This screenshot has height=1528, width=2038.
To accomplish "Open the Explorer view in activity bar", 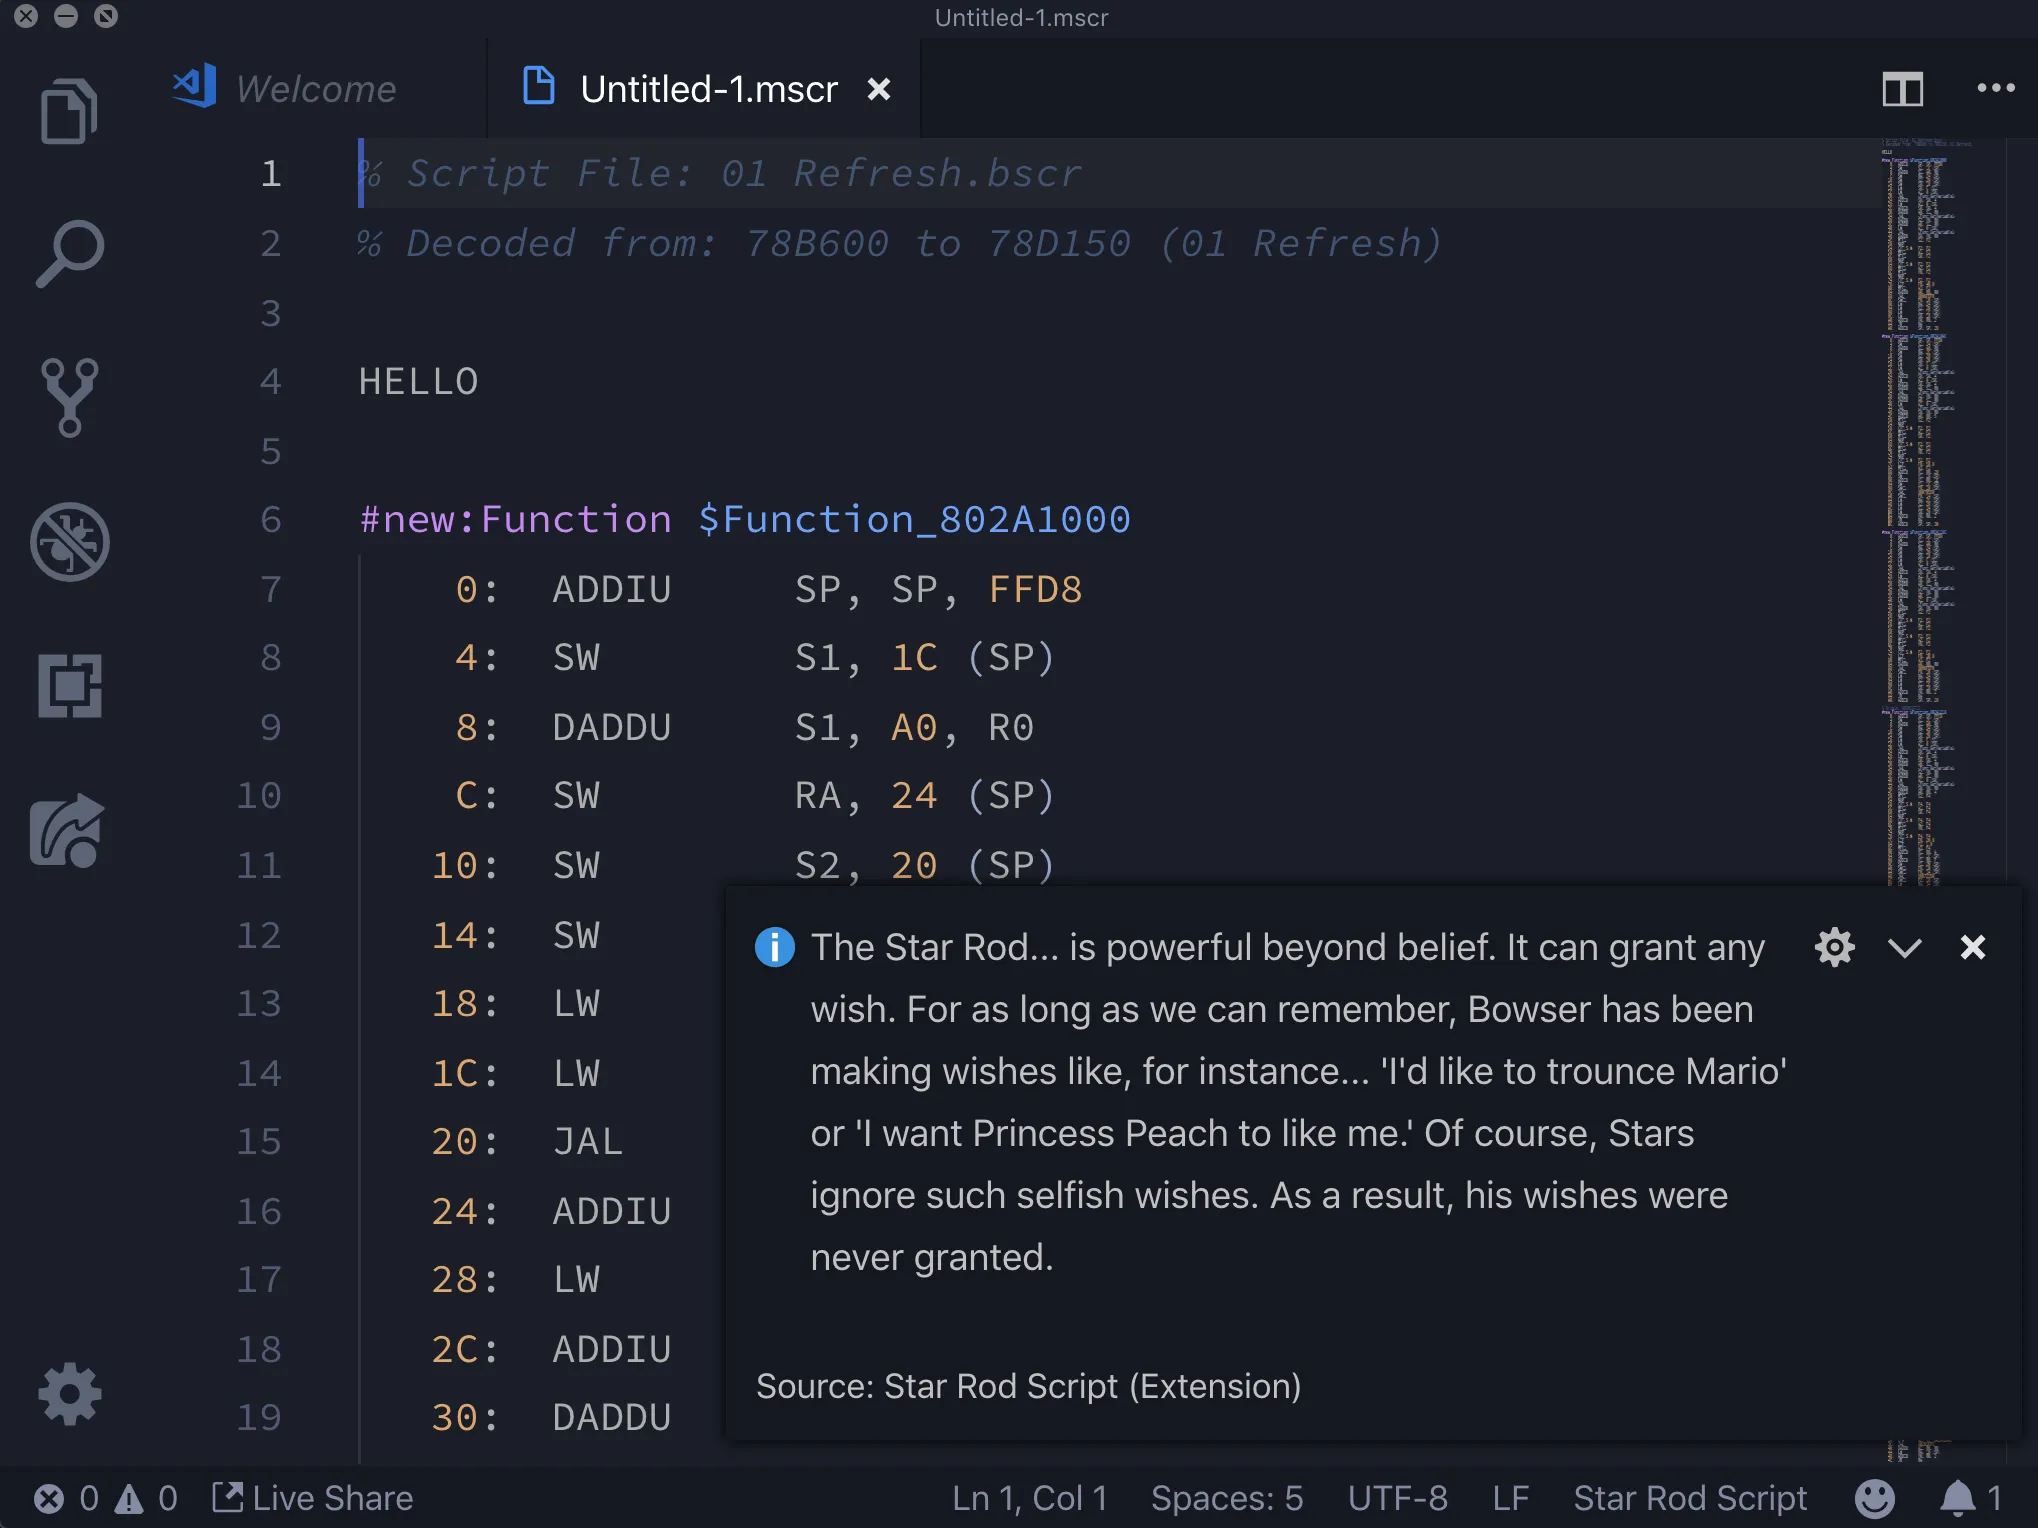I will 69,111.
